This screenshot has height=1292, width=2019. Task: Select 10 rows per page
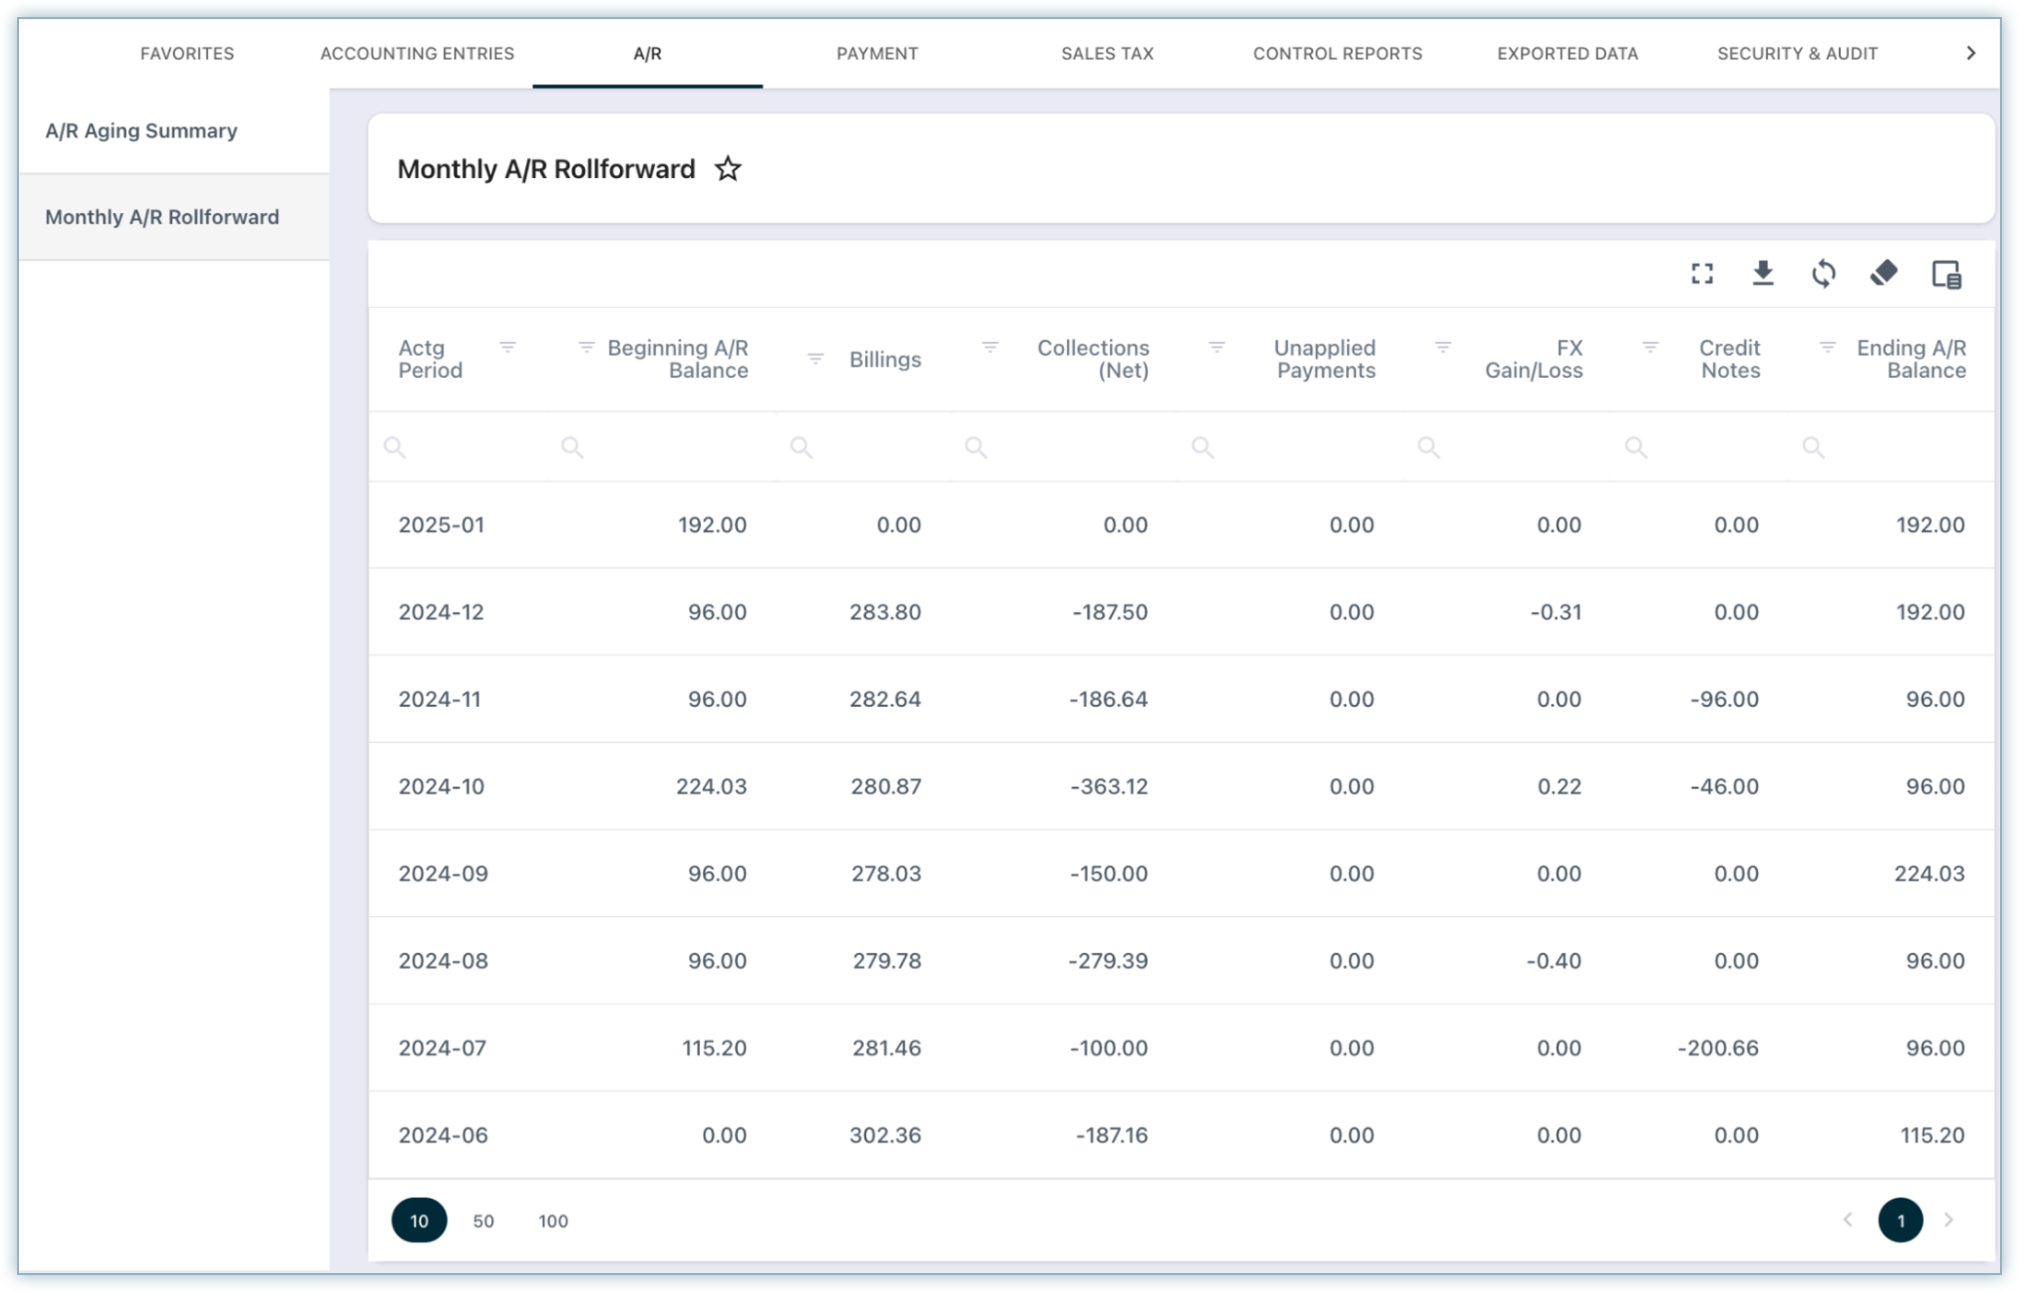[x=419, y=1220]
